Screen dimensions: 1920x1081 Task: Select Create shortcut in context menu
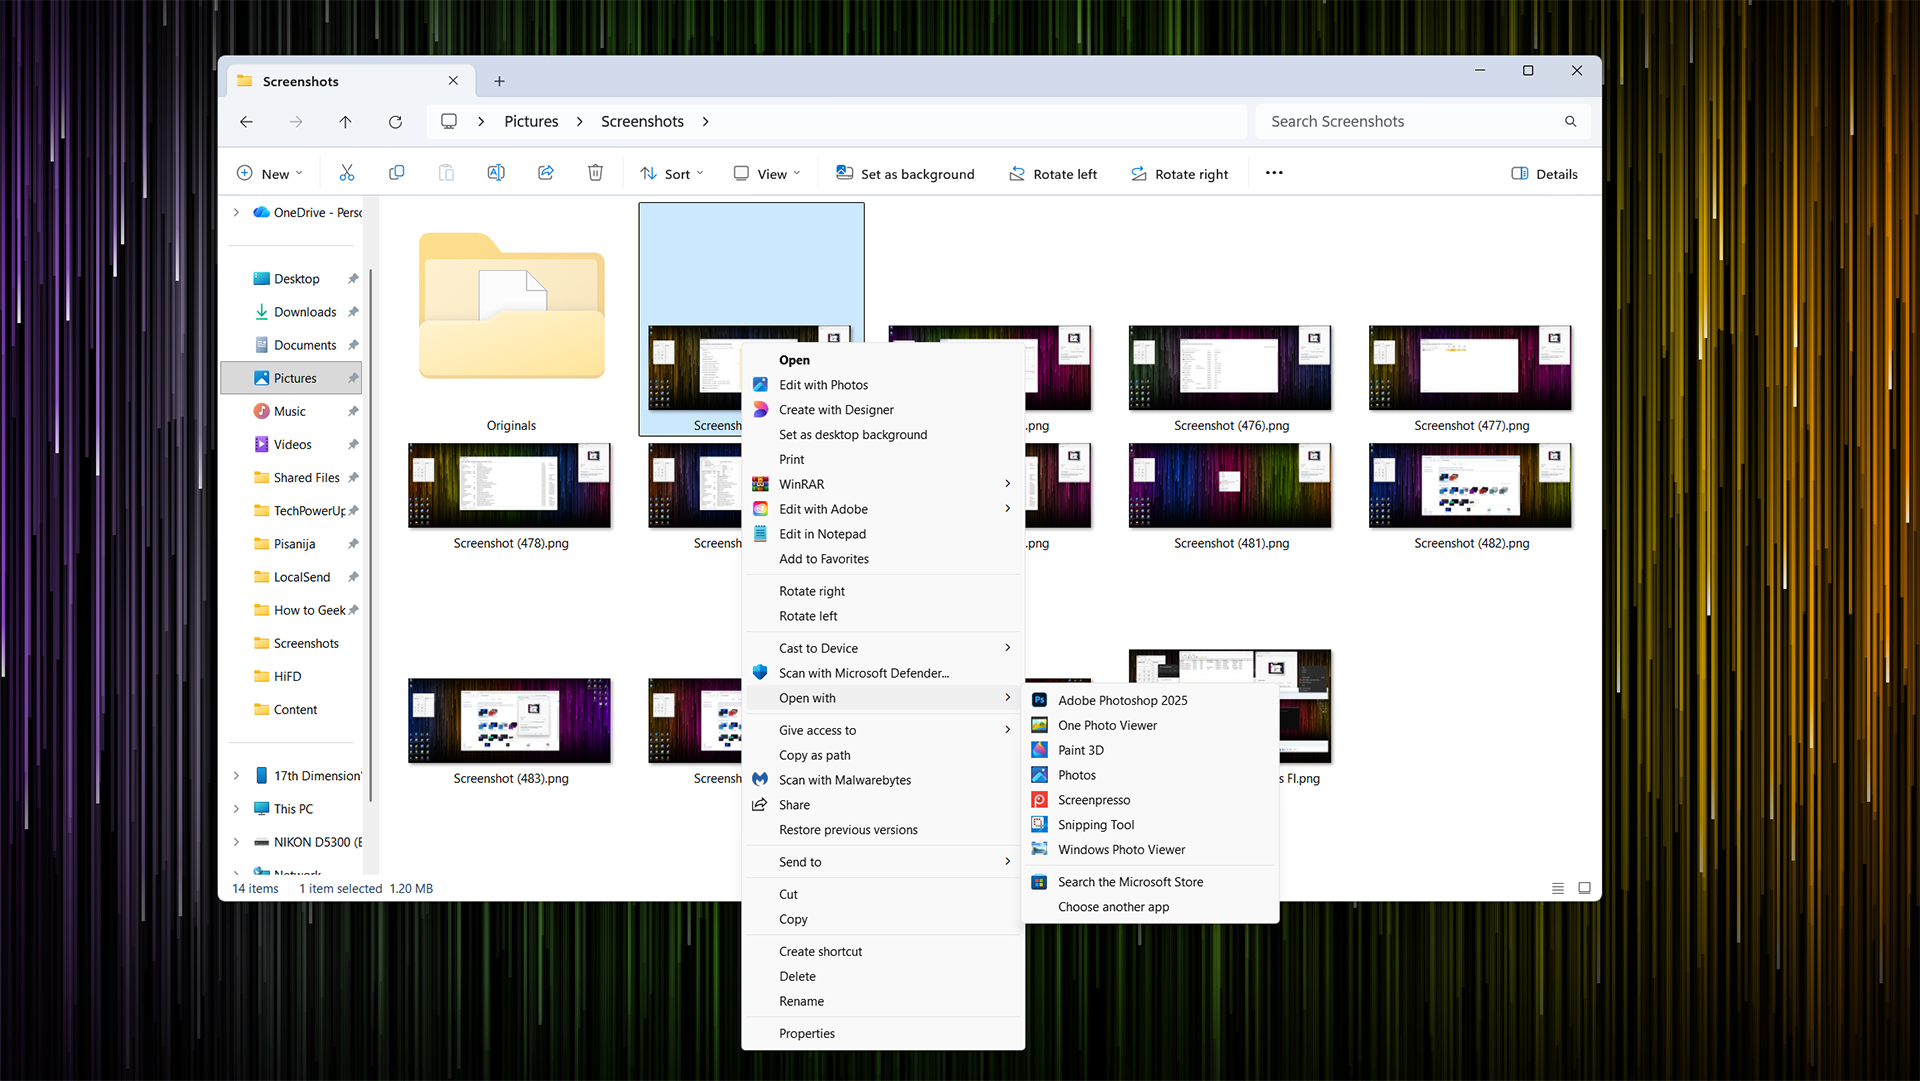coord(883,951)
